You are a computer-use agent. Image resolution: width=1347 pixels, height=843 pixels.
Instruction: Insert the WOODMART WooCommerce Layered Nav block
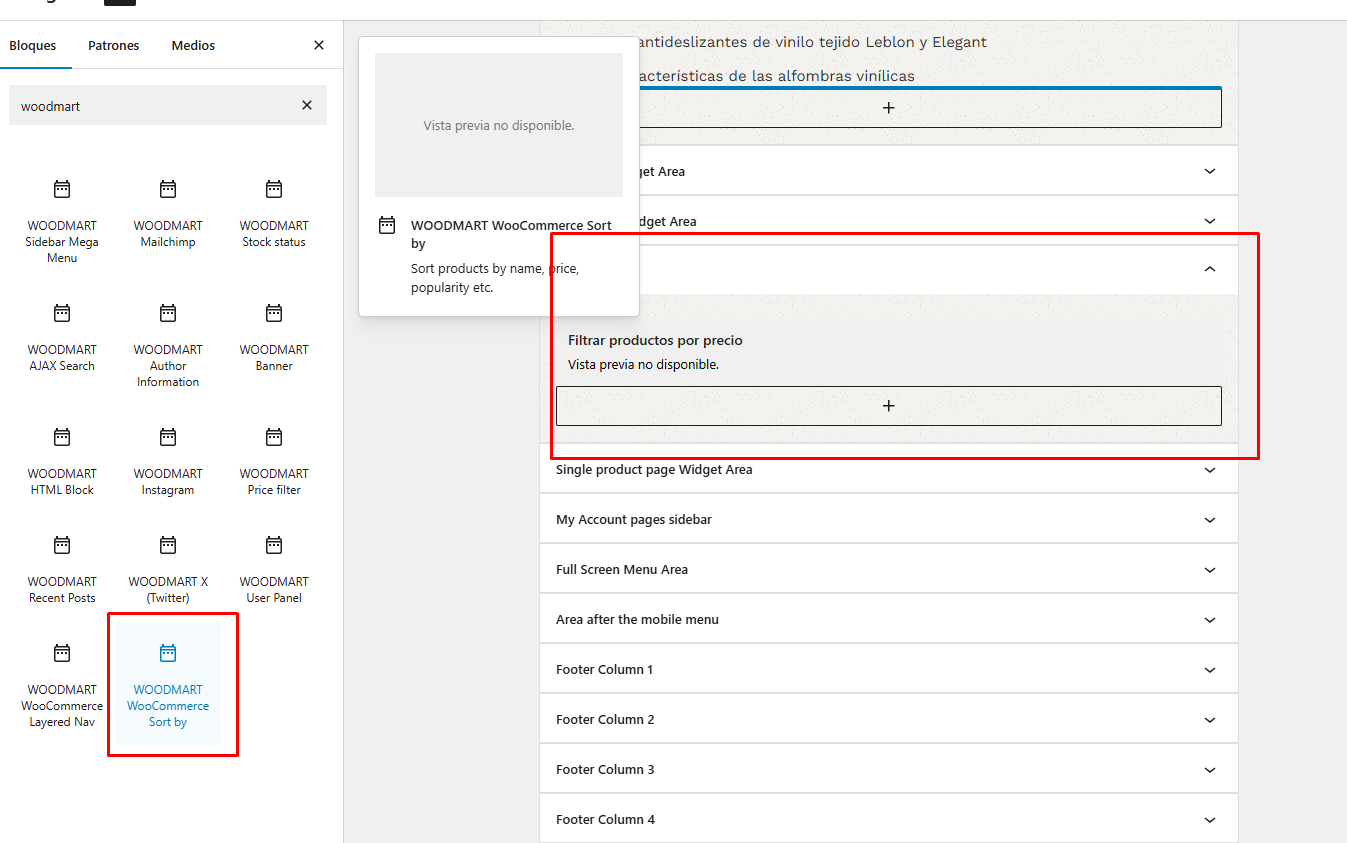[x=62, y=684]
